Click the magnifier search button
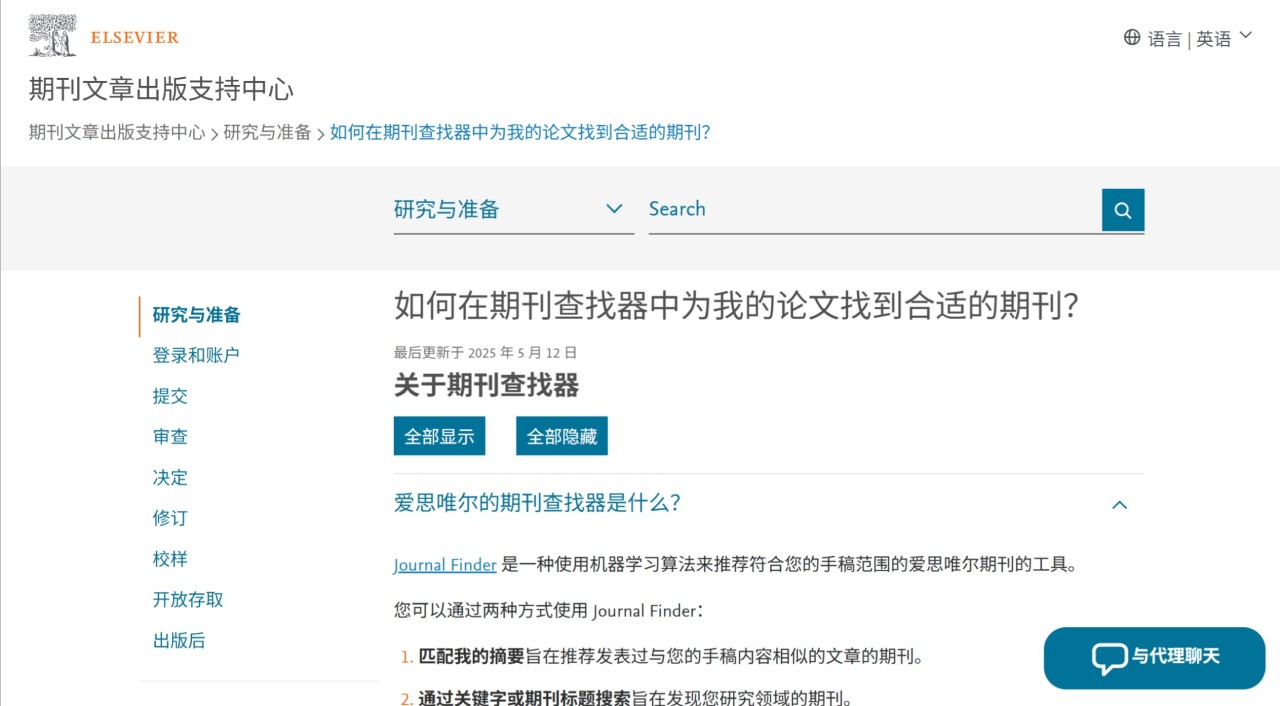1280x706 pixels. click(x=1123, y=210)
